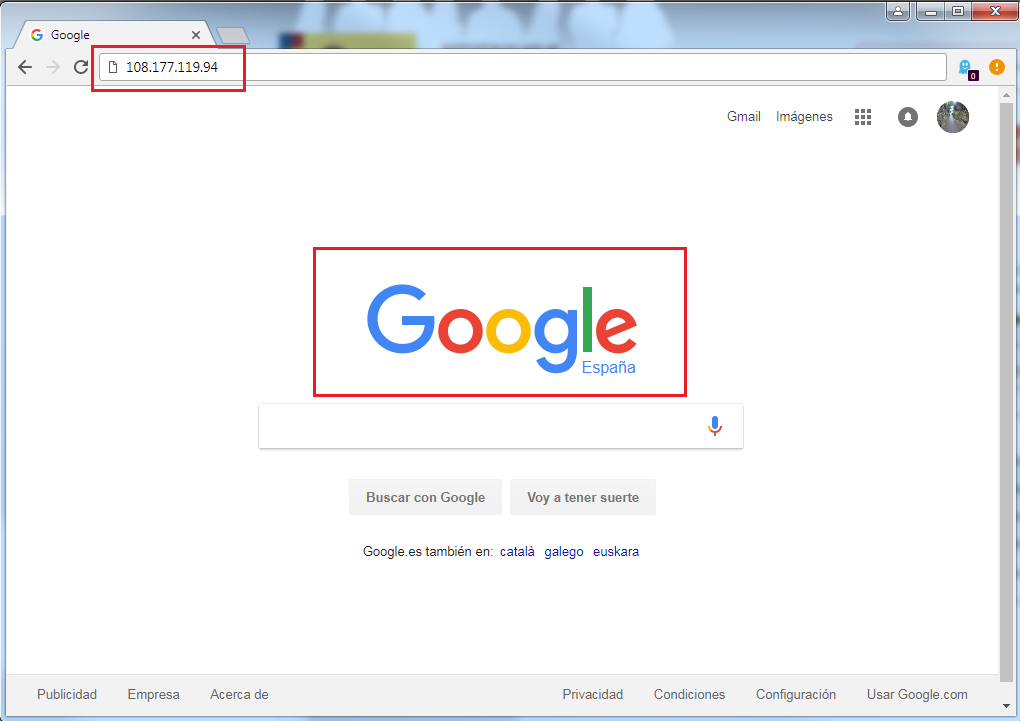Click the address bar showing 108.177.119.94

[x=522, y=67]
